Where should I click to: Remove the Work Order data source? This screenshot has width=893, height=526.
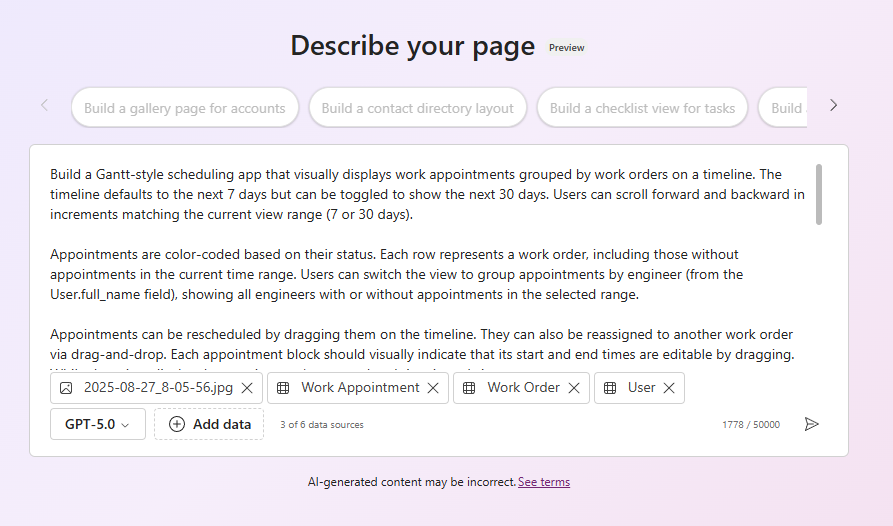point(574,388)
